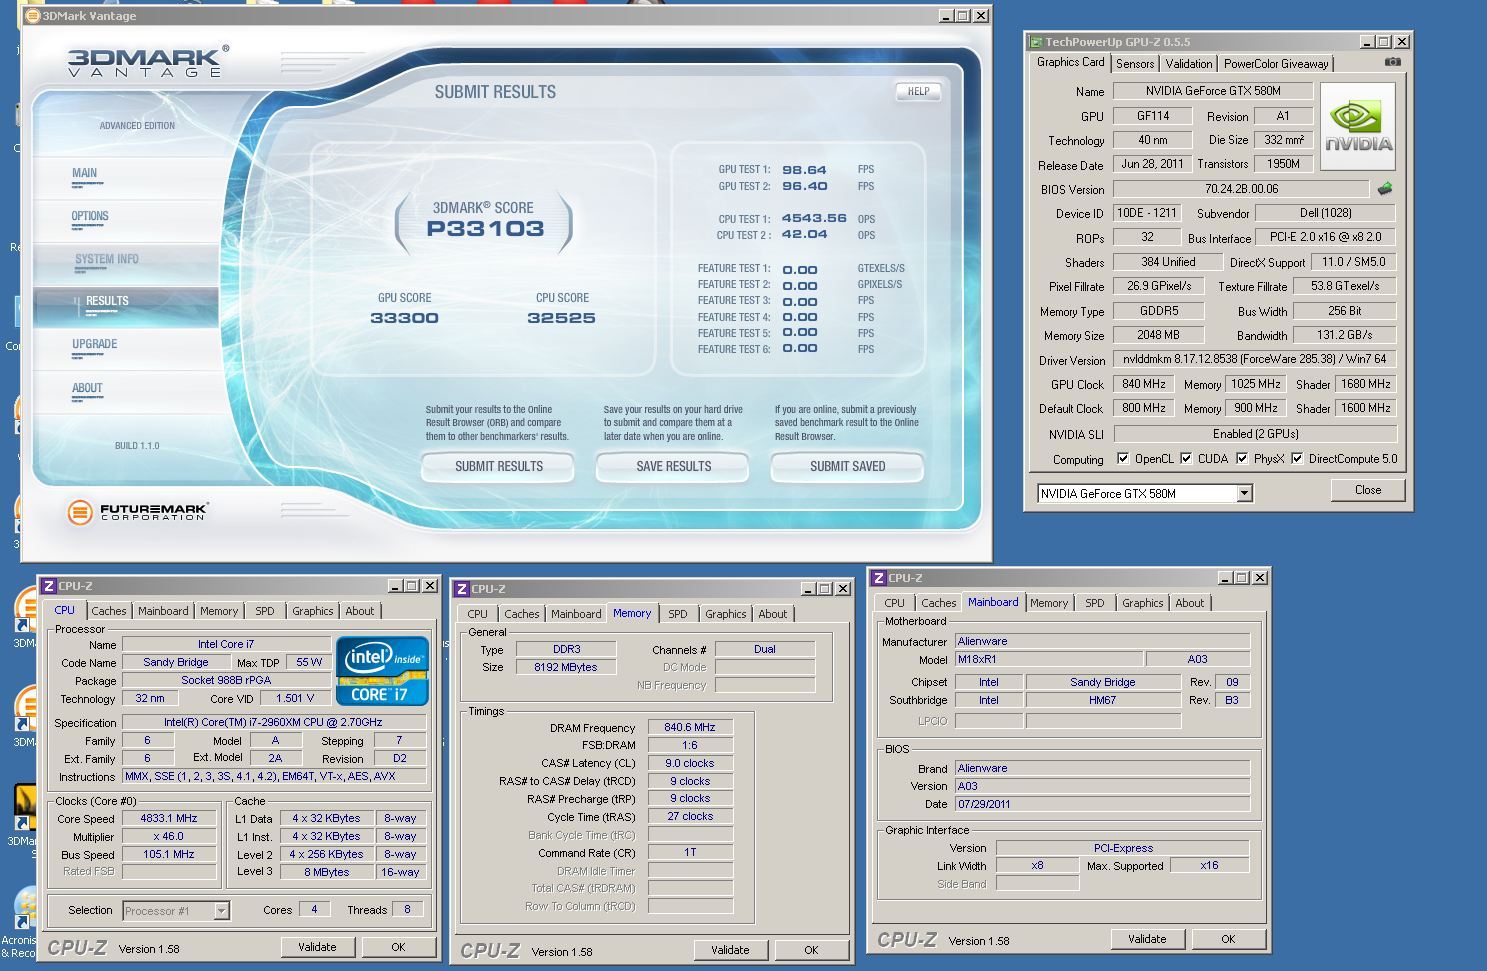Open the Acronis desktop shortcut icon

pos(25,908)
